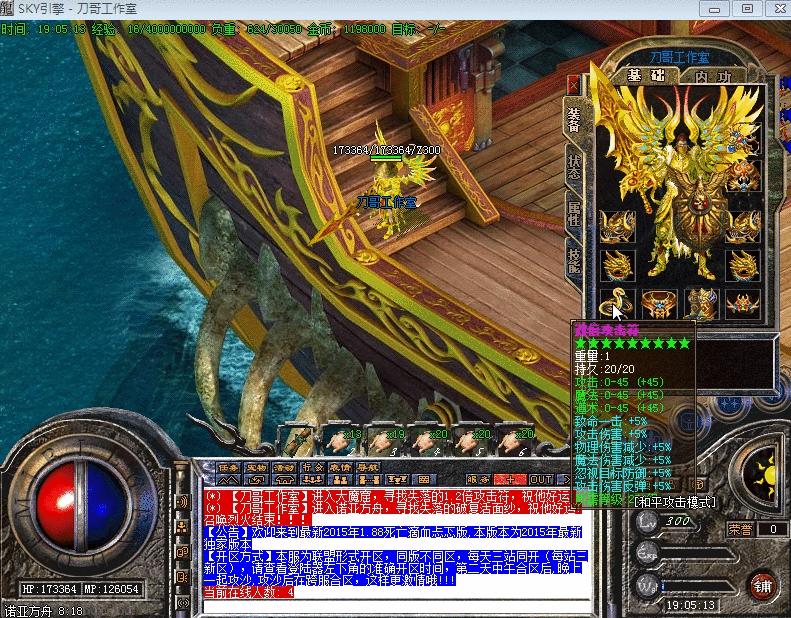Switch to the 内功 tab

[713, 77]
